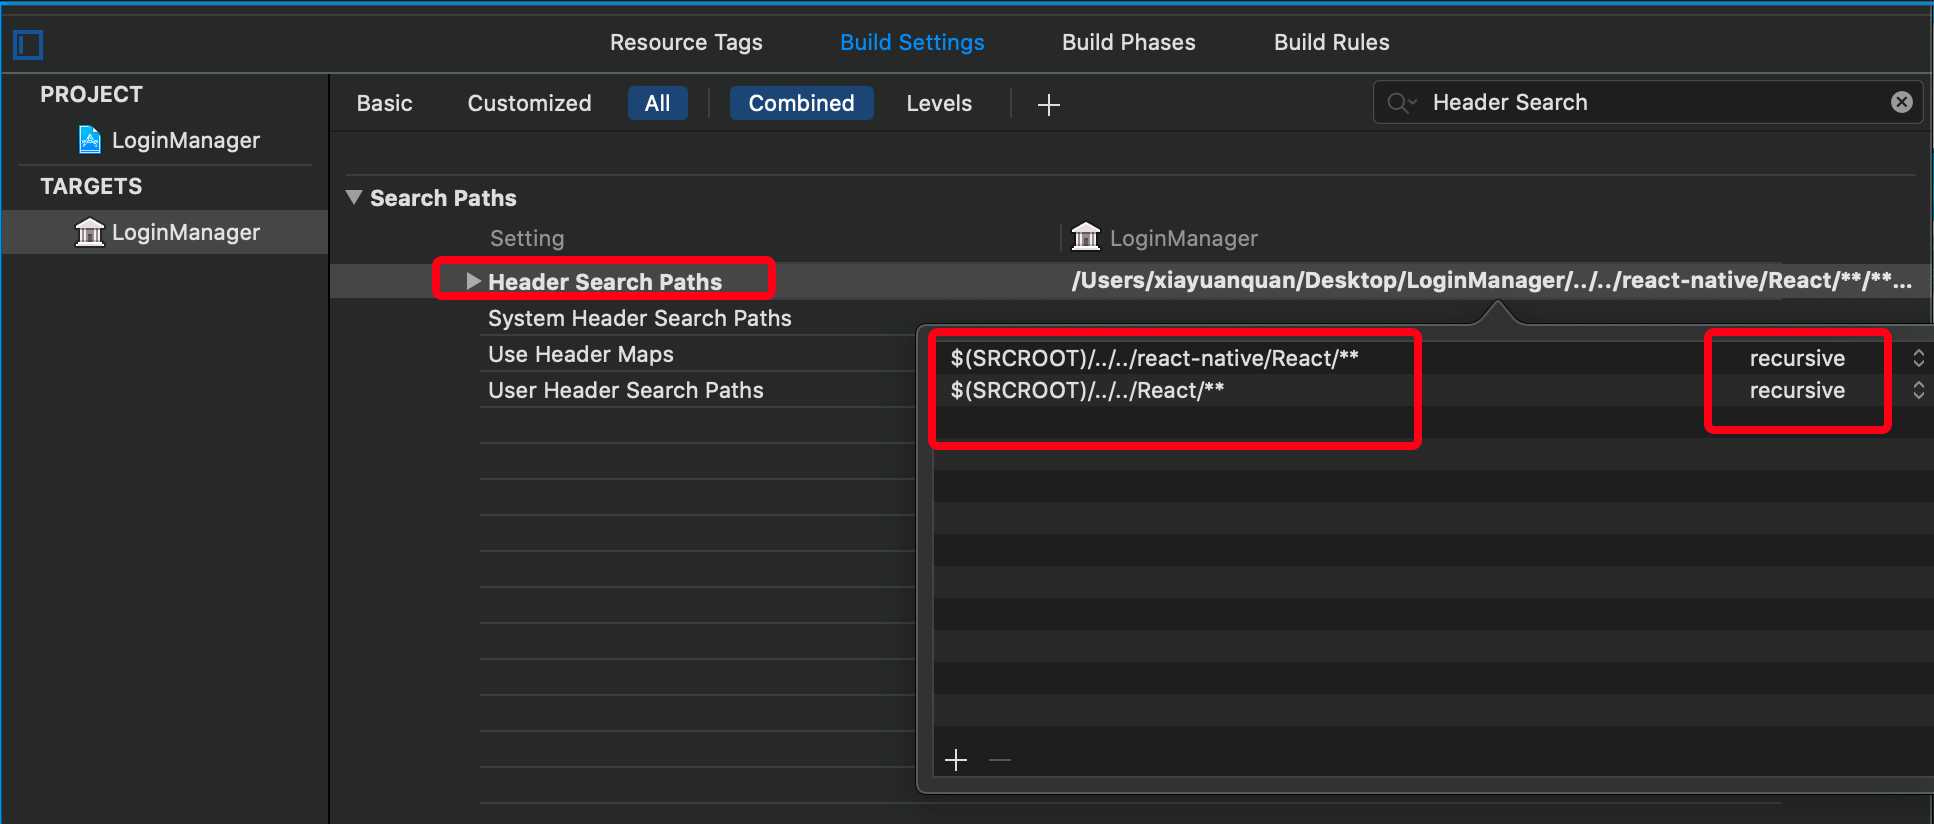Select the $(SRCROOT)/../../React/** path entry
Image resolution: width=1934 pixels, height=824 pixels.
pos(1087,390)
